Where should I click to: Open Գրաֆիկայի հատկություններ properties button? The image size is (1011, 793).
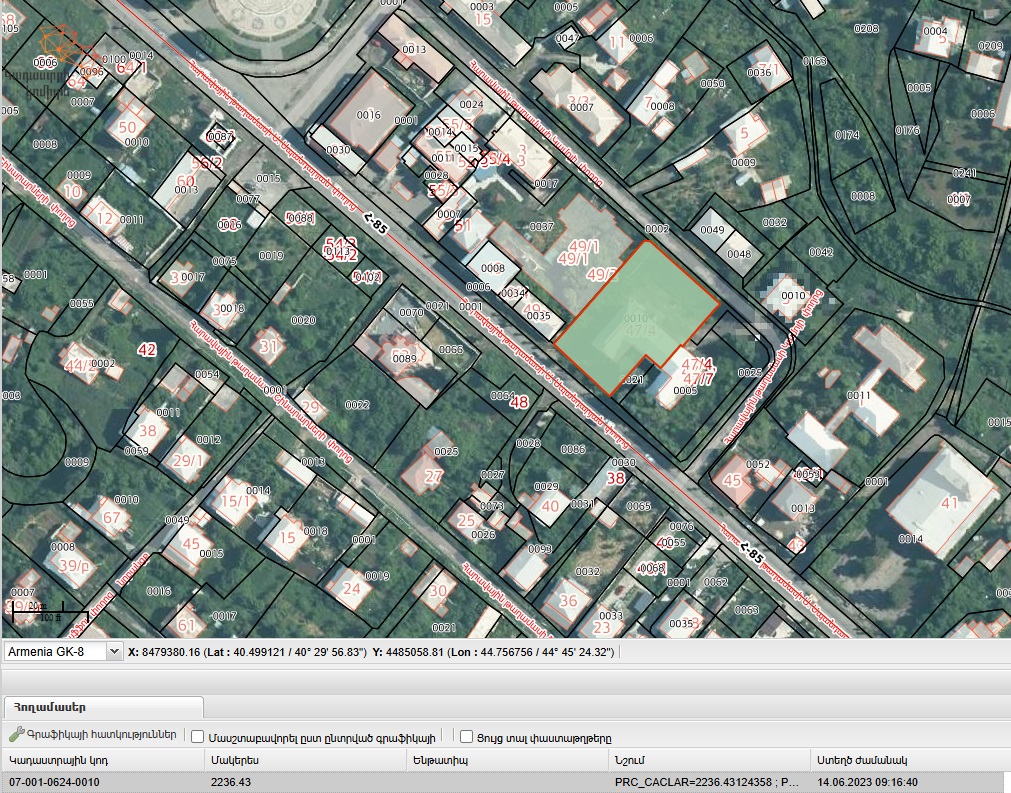click(93, 734)
